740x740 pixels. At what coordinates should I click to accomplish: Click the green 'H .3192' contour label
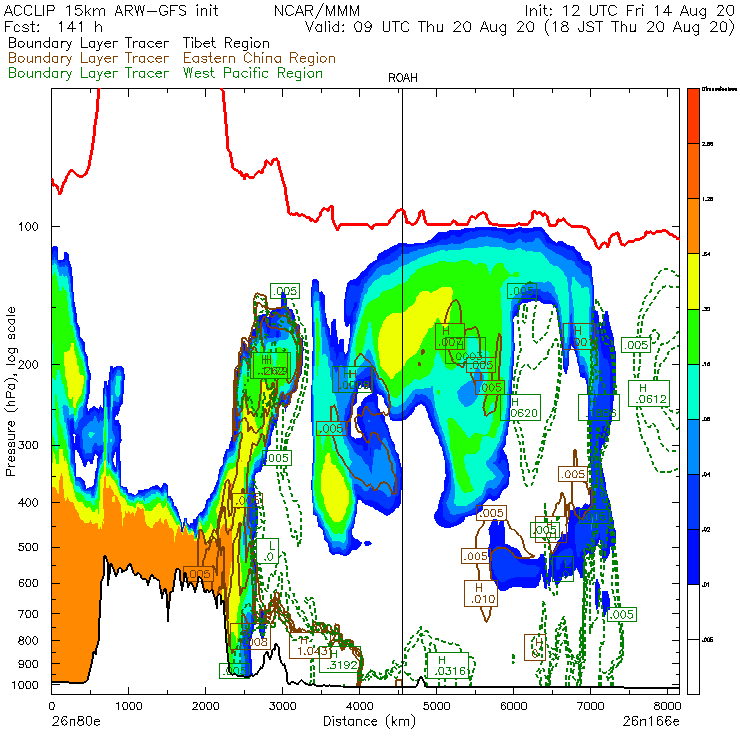pos(340,659)
